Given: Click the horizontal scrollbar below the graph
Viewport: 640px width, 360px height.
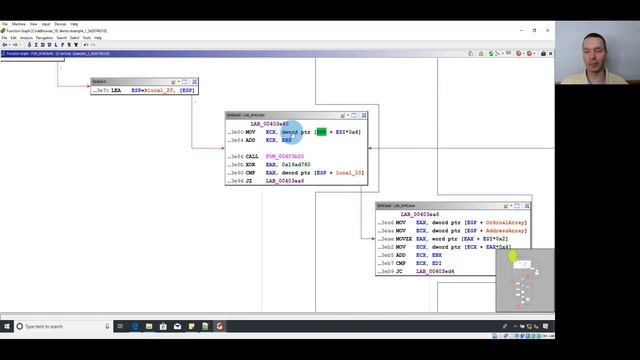Looking at the screenshot, I should (277, 316).
